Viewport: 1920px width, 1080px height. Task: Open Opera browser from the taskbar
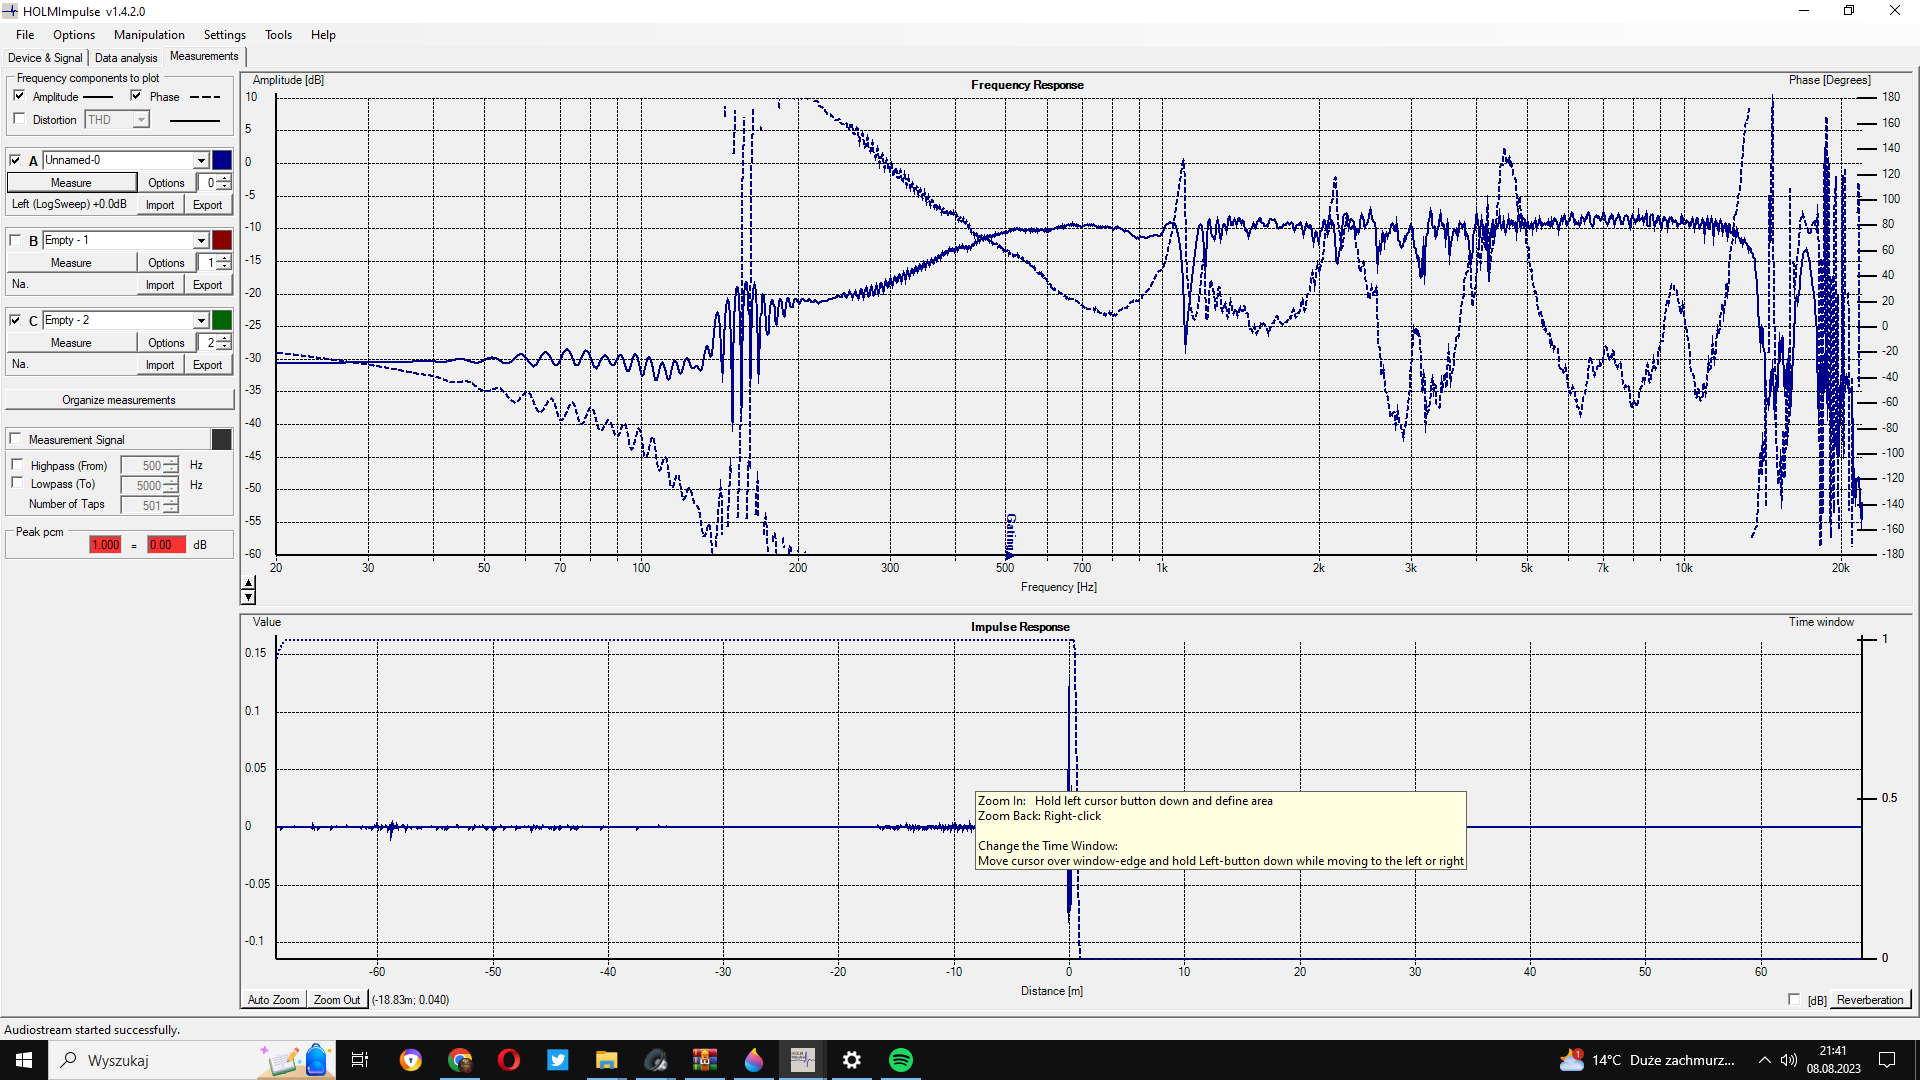(x=509, y=1060)
